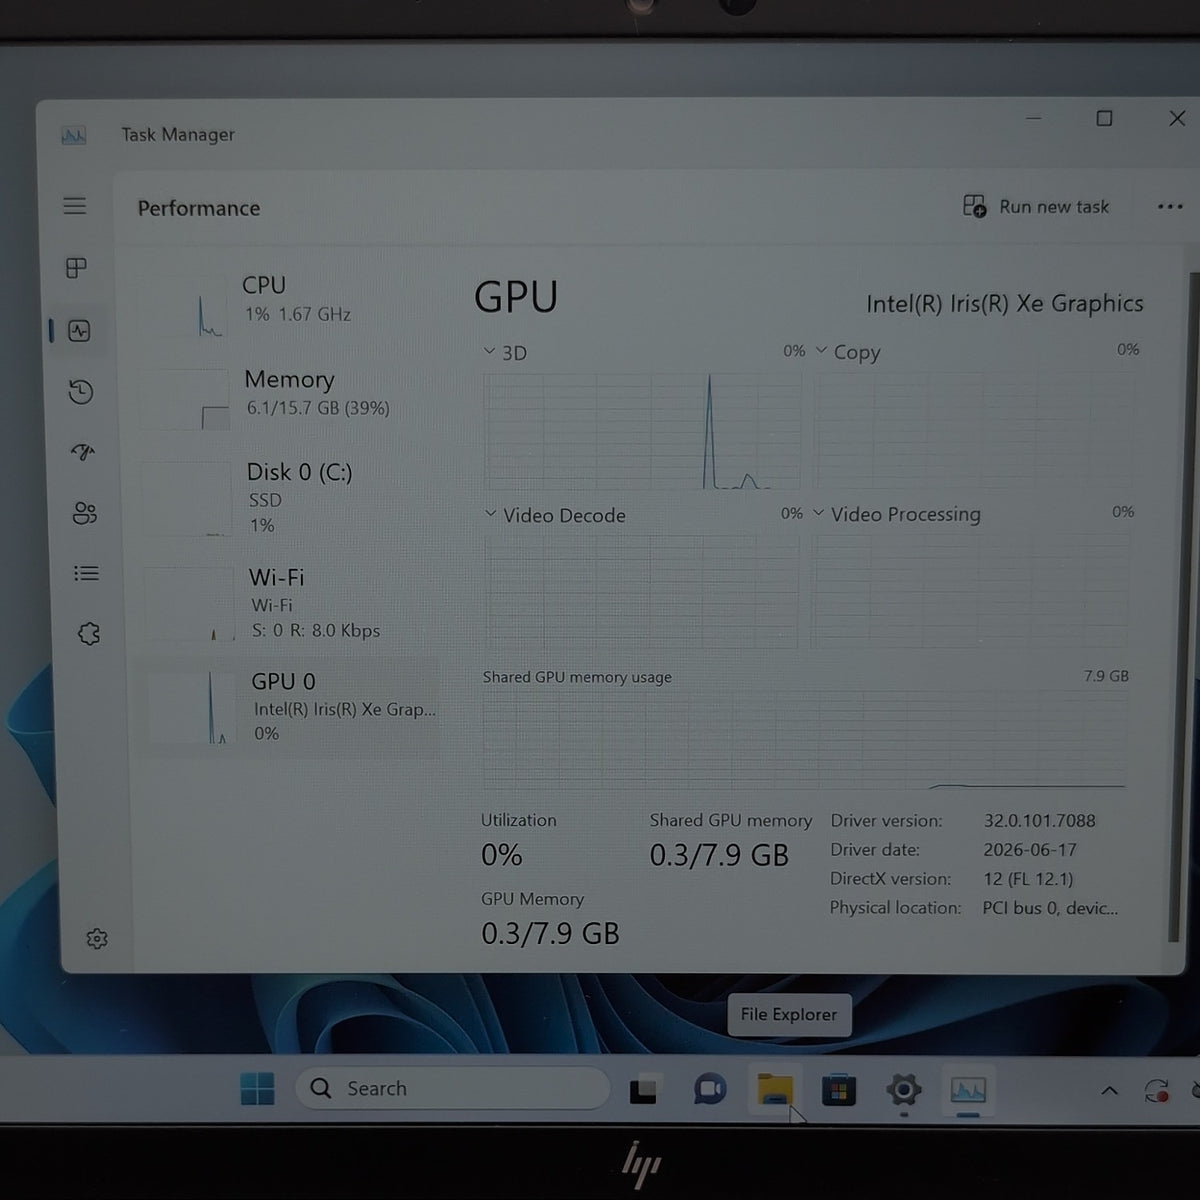The width and height of the screenshot is (1200, 1200).
Task: Open the Teams video chat taskbar icon
Action: pos(709,1089)
